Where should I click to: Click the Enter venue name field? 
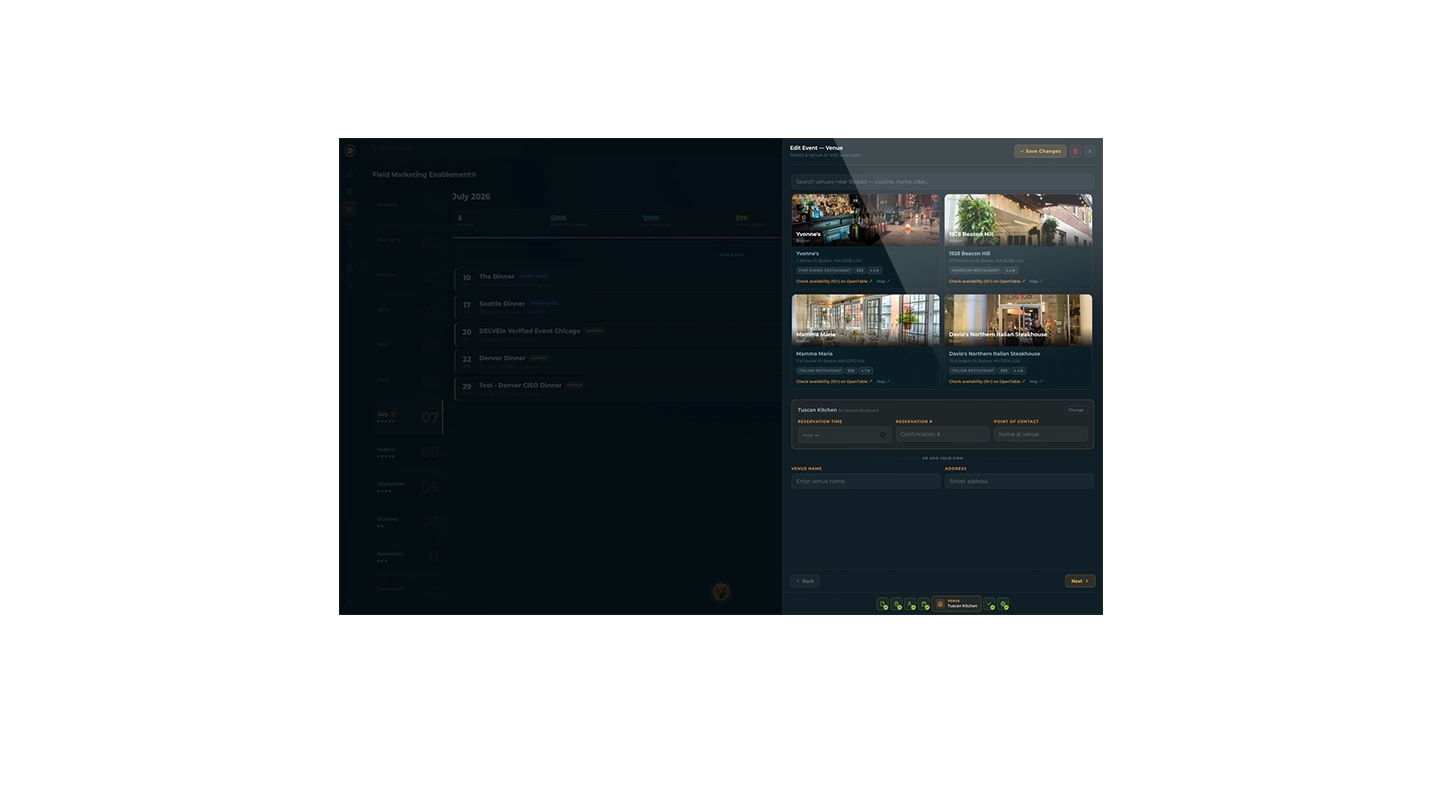click(x=866, y=481)
